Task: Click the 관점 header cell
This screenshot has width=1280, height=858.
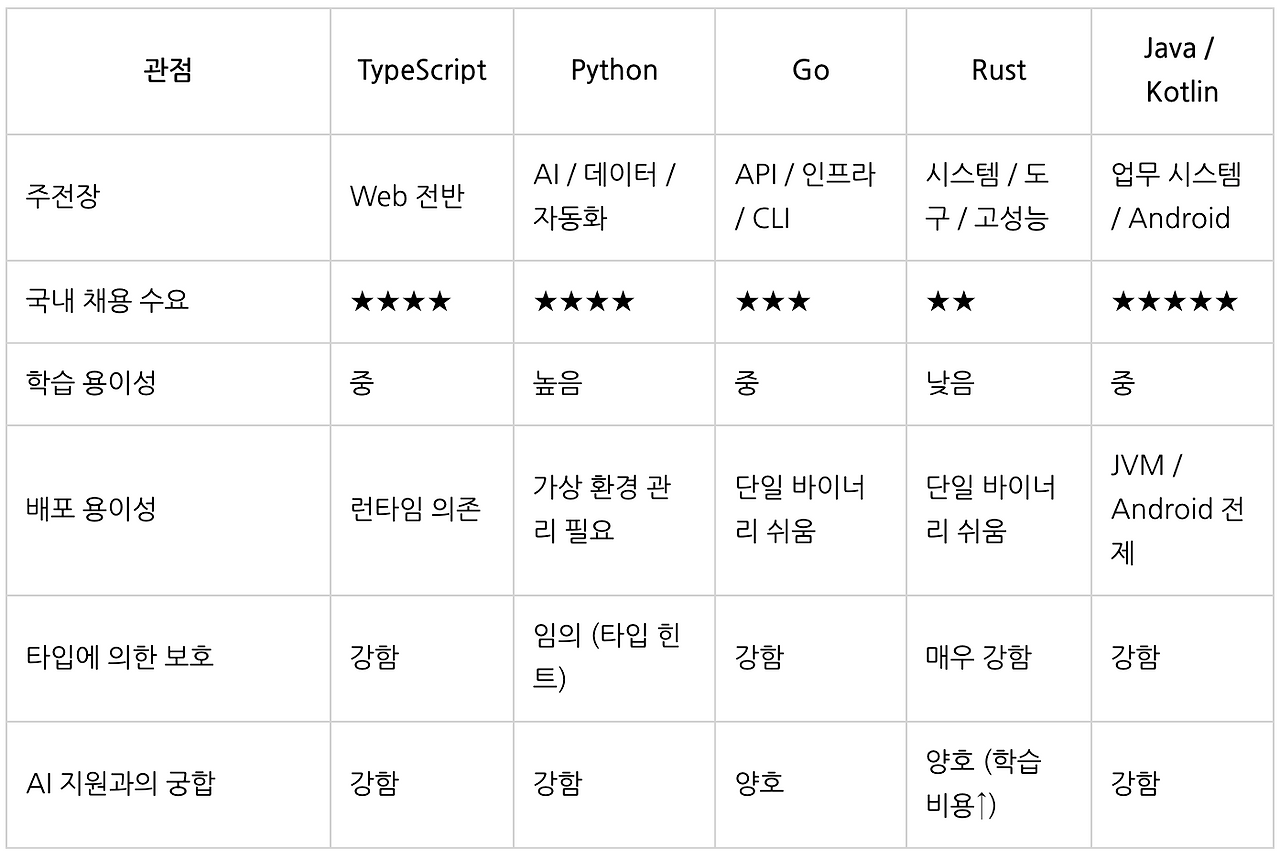Action: [167, 71]
